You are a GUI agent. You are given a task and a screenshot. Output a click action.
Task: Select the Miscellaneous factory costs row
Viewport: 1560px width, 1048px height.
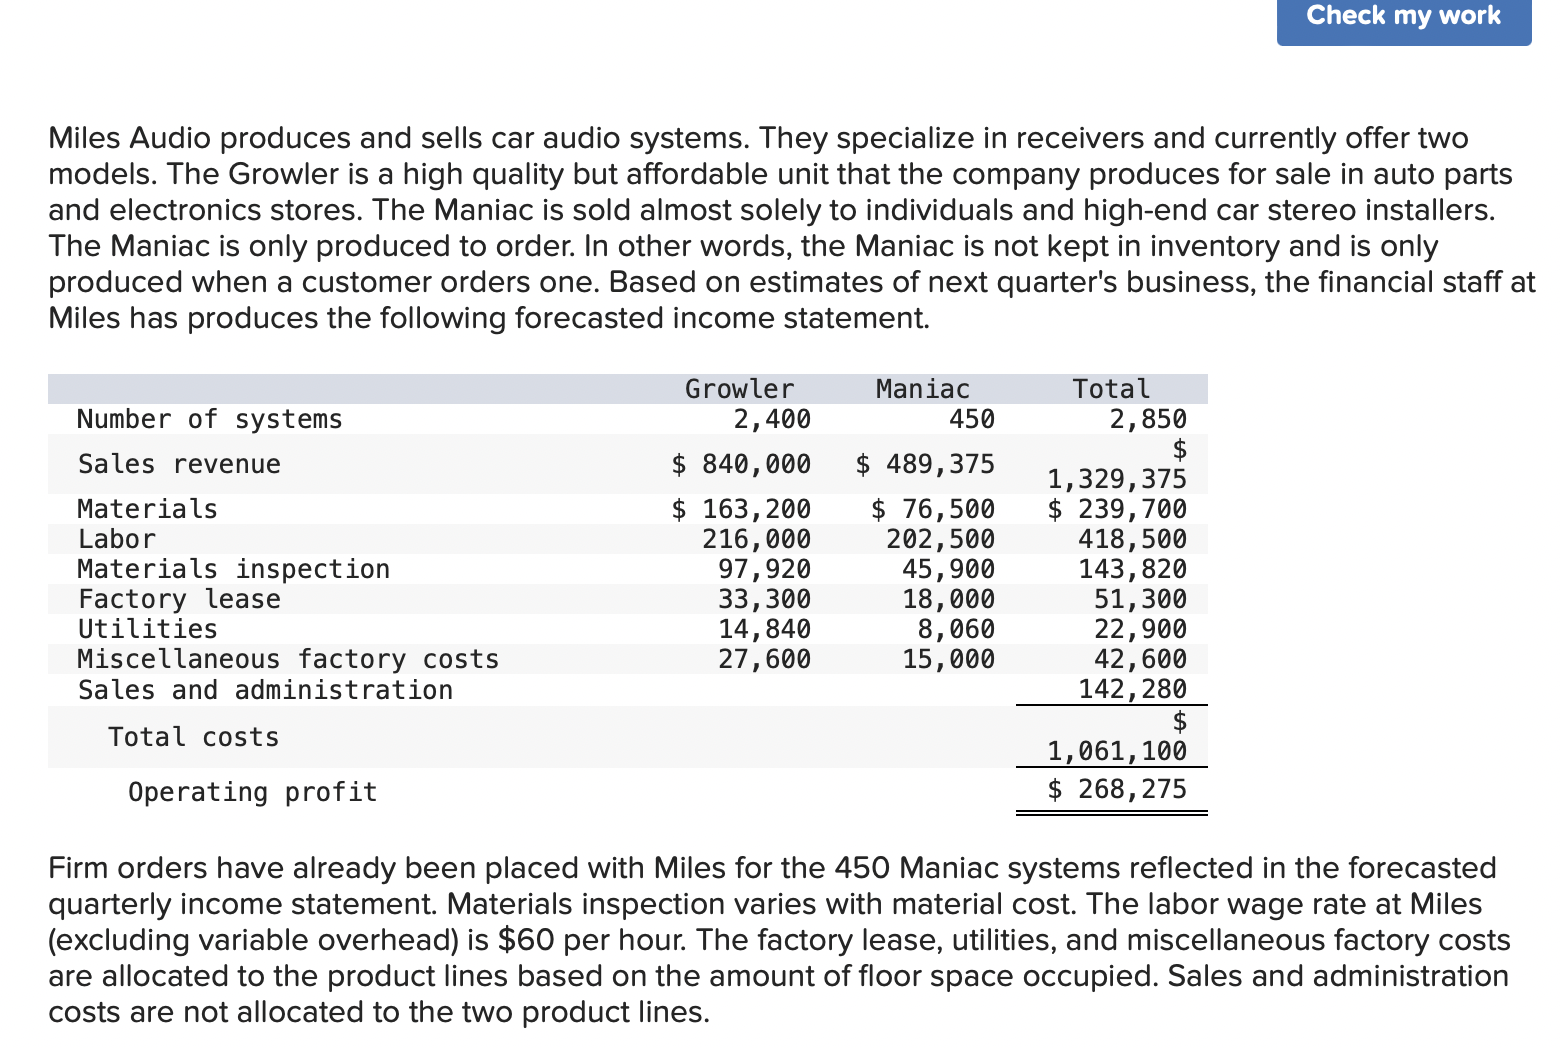coord(288,658)
